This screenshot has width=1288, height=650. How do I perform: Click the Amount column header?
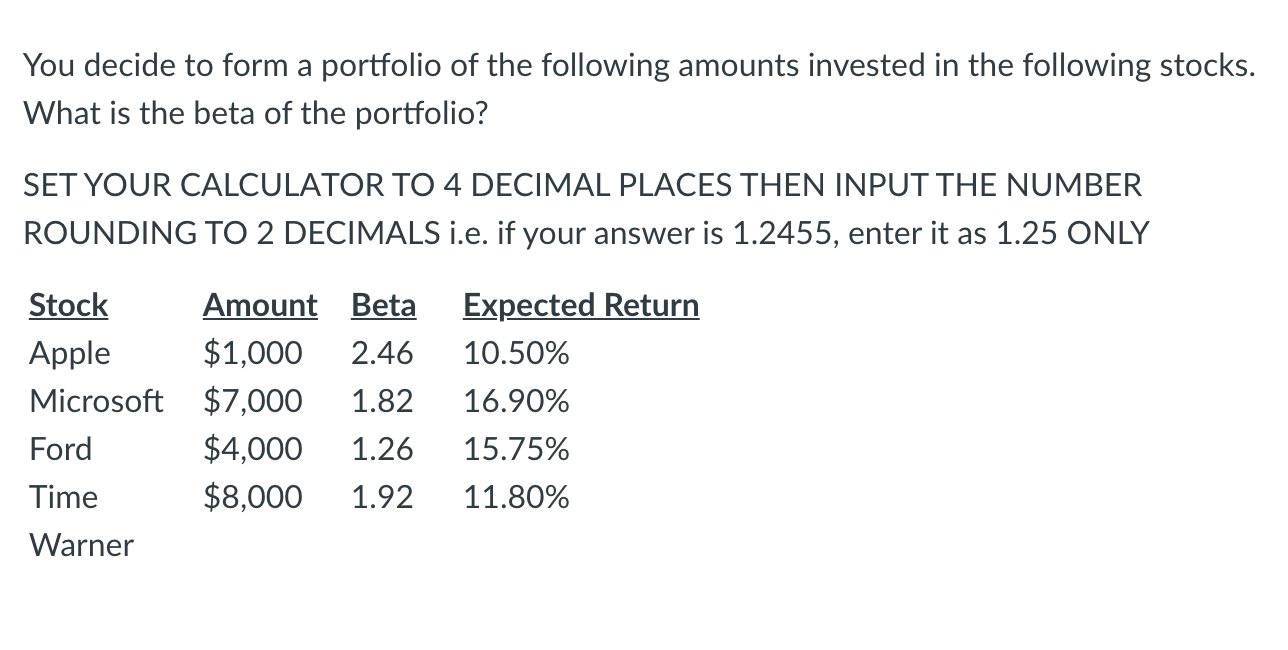259,305
